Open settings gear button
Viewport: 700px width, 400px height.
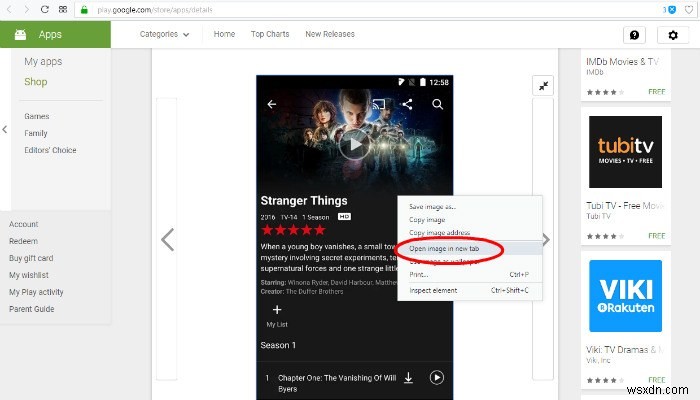[673, 35]
